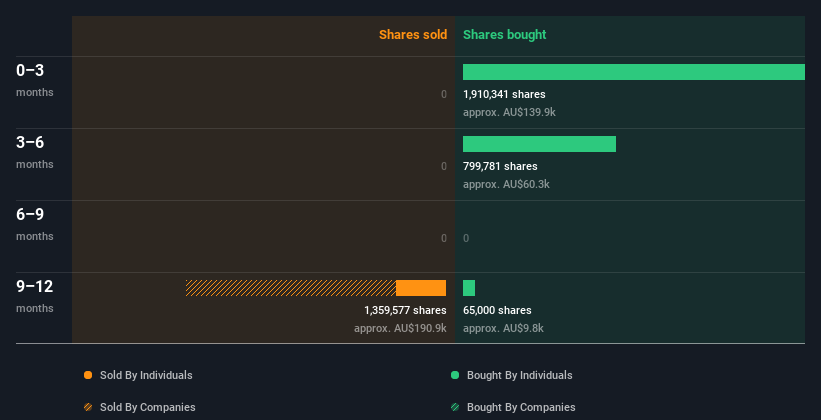Click the approx. AU$190.9k amount
Image resolution: width=821 pixels, height=420 pixels.
pos(400,328)
